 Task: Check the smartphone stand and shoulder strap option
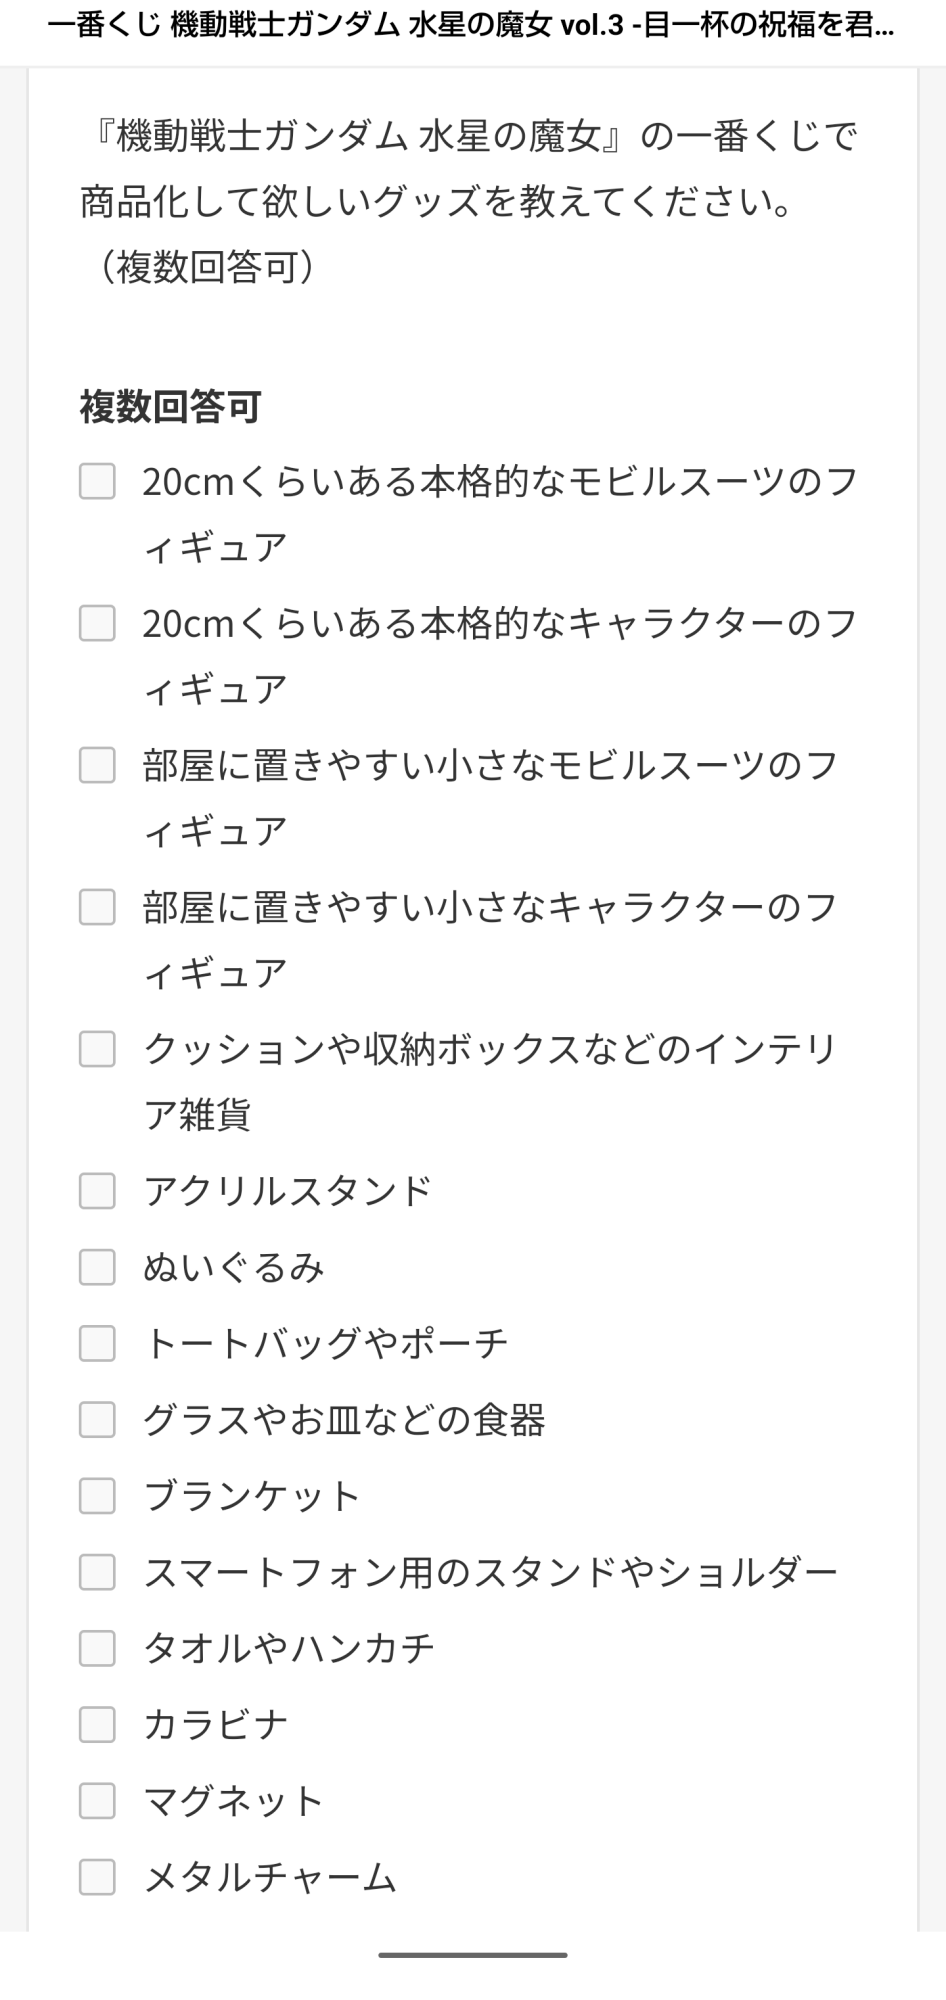(x=97, y=1572)
